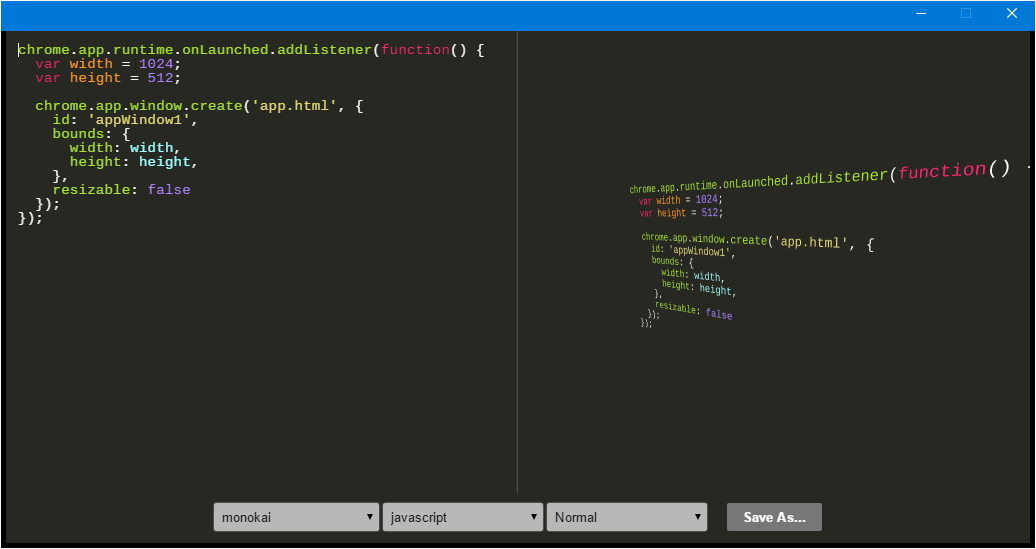This screenshot has width=1036, height=549.
Task: Maximize the window
Action: (x=966, y=13)
